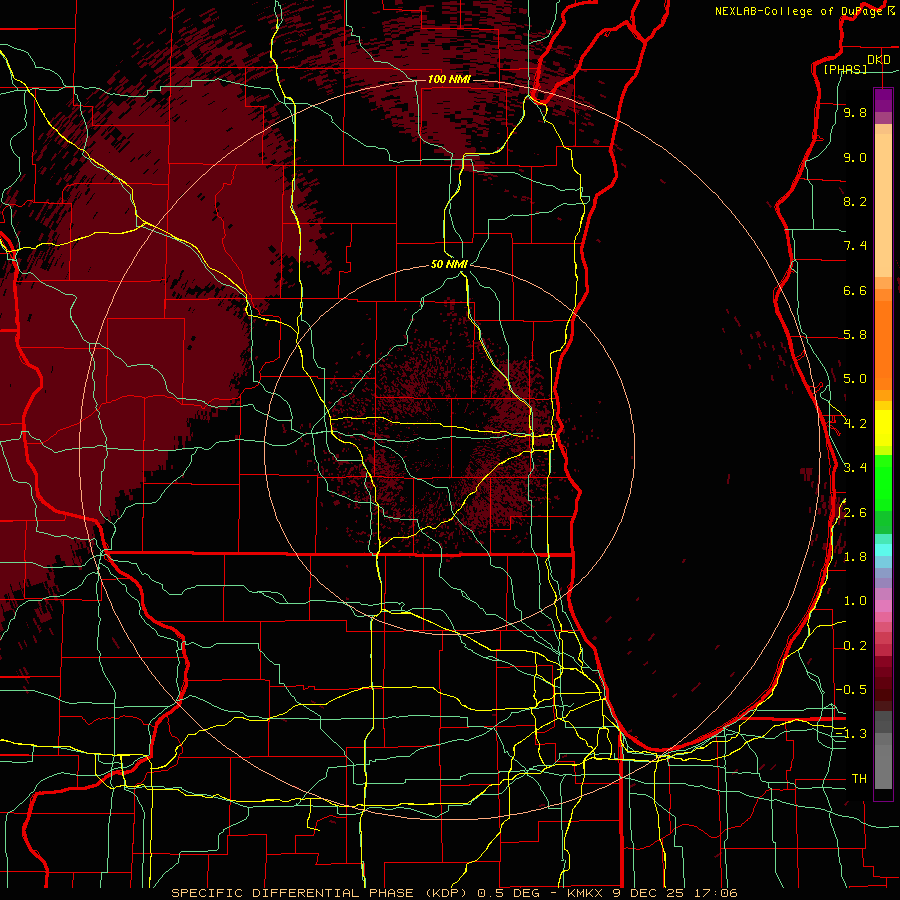The width and height of the screenshot is (900, 900).
Task: Click the 9.8 scale value
Action: [855, 112]
